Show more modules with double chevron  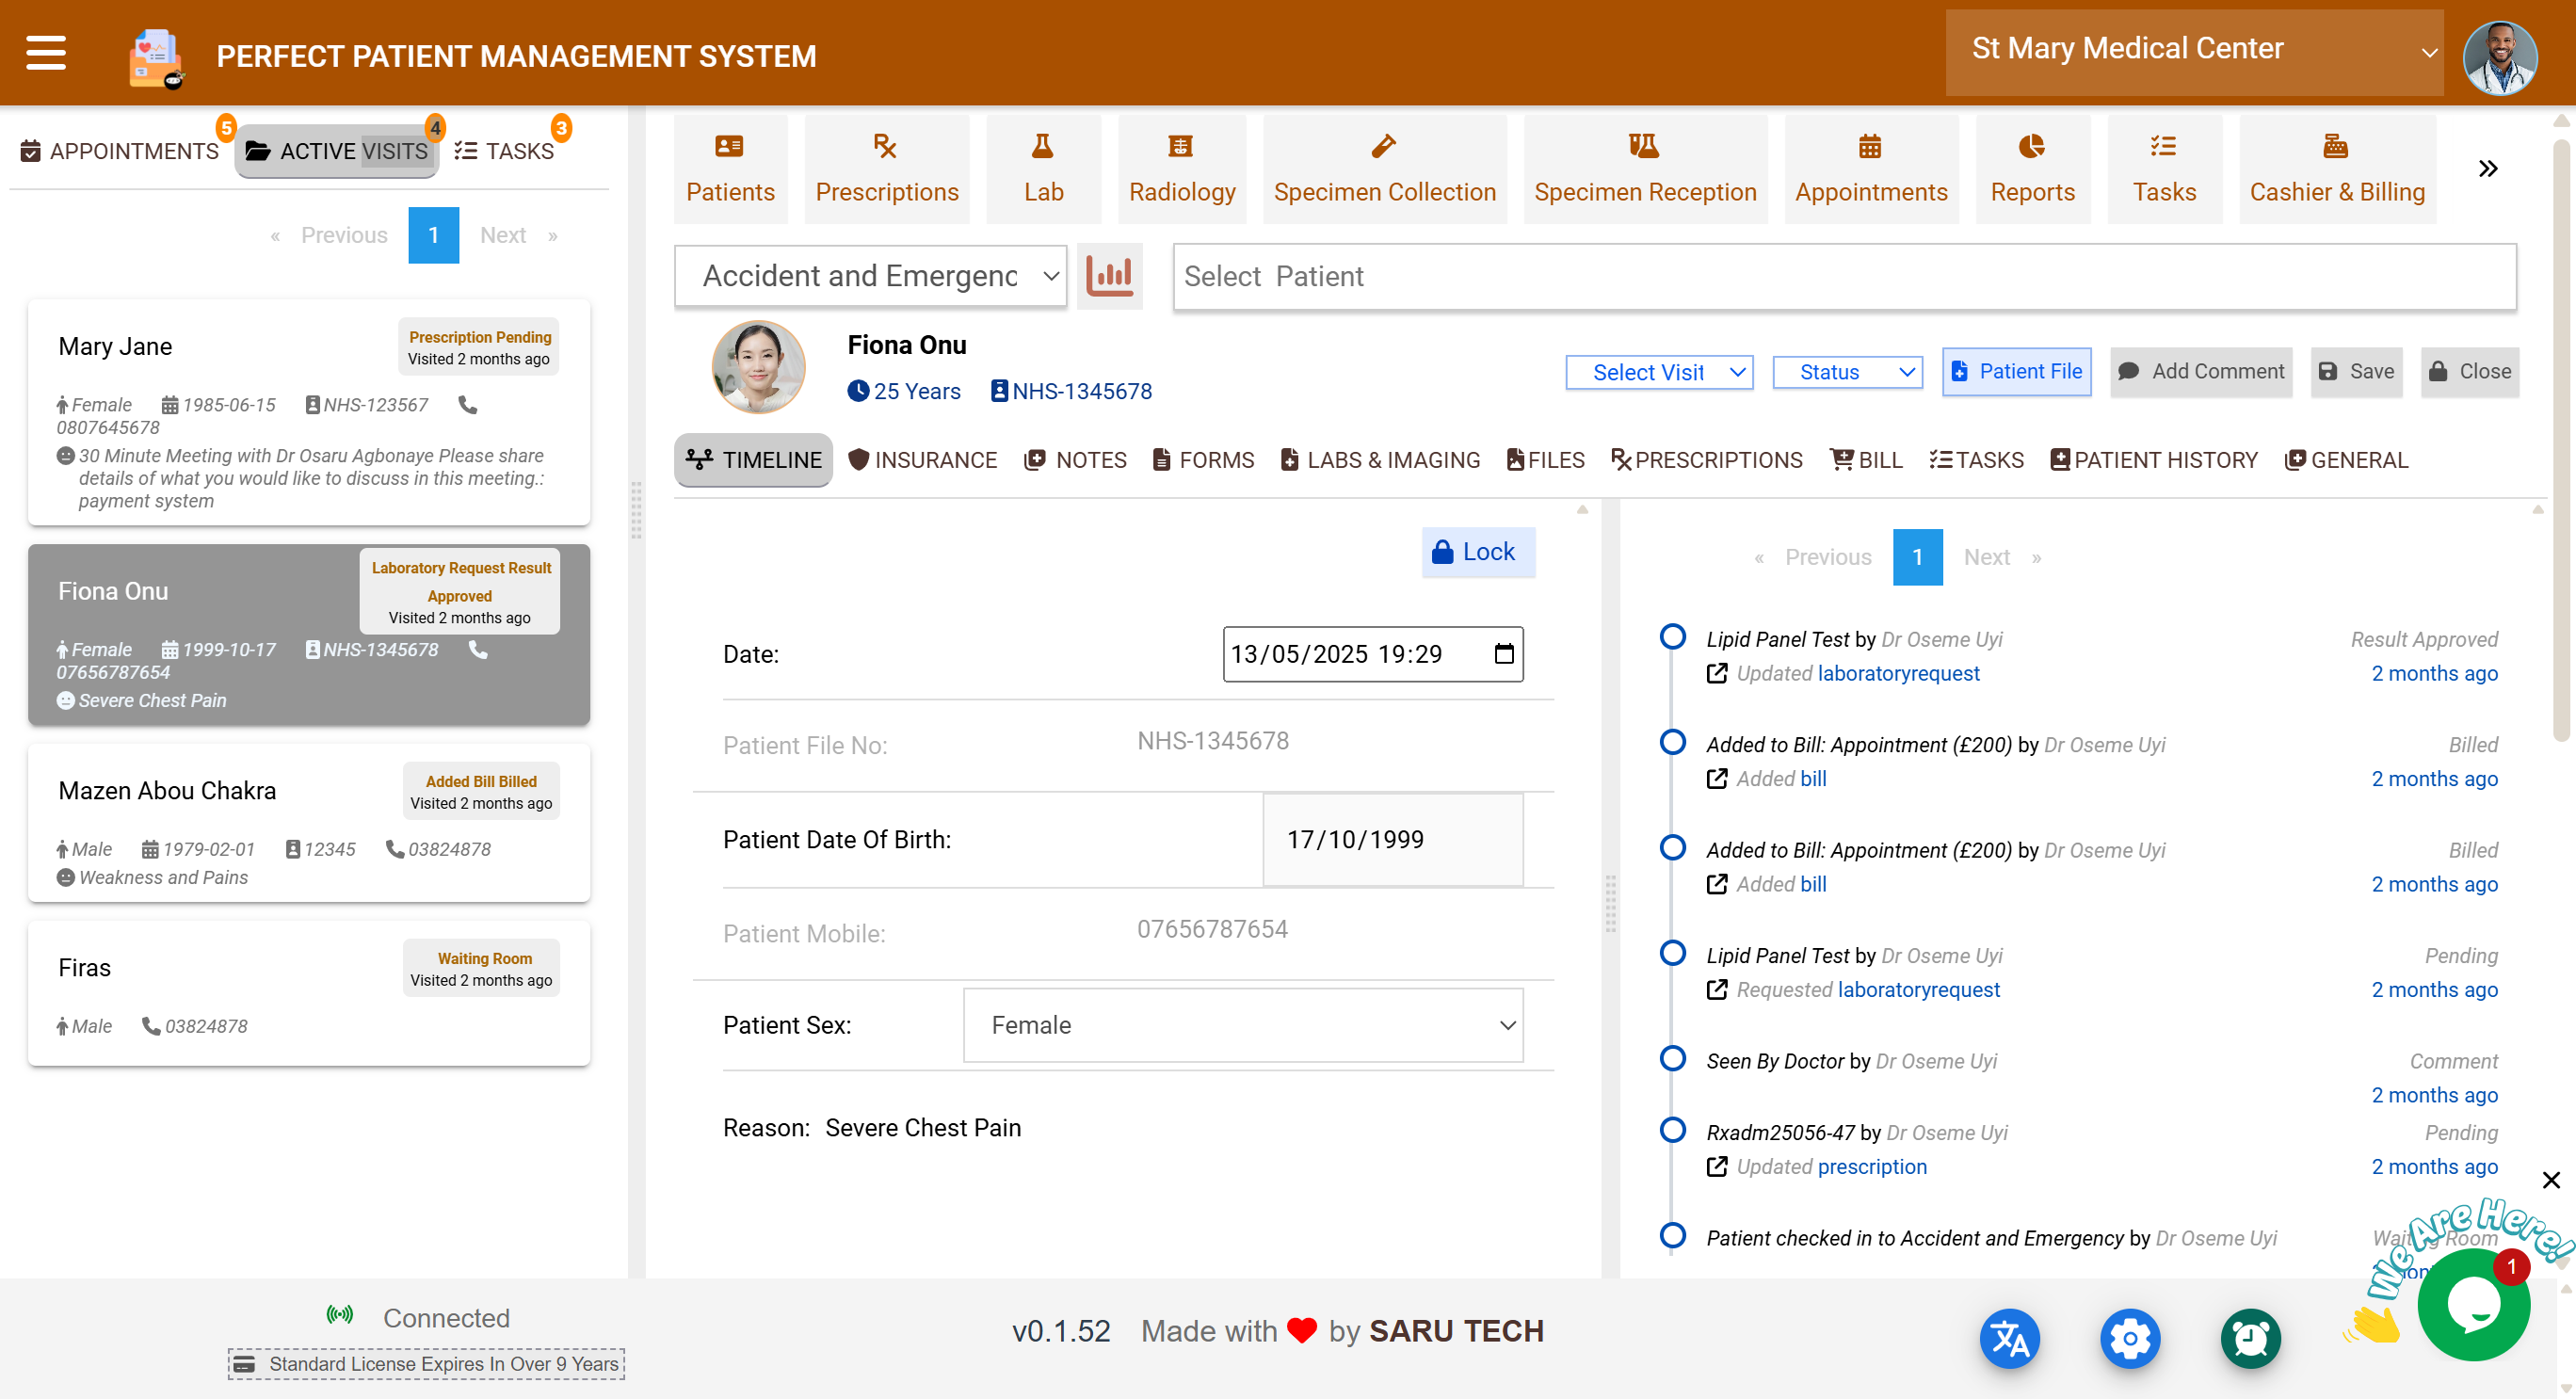(2488, 168)
